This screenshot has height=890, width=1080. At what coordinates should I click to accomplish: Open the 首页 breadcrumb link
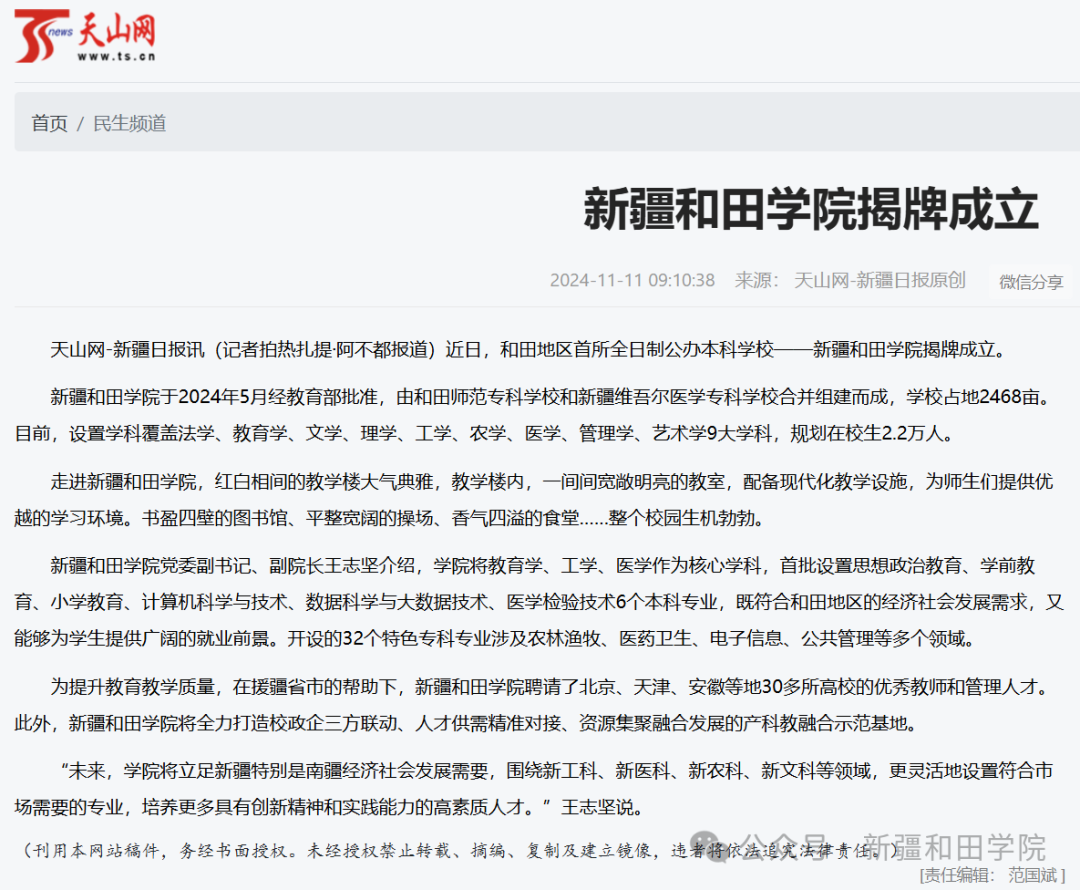click(47, 123)
